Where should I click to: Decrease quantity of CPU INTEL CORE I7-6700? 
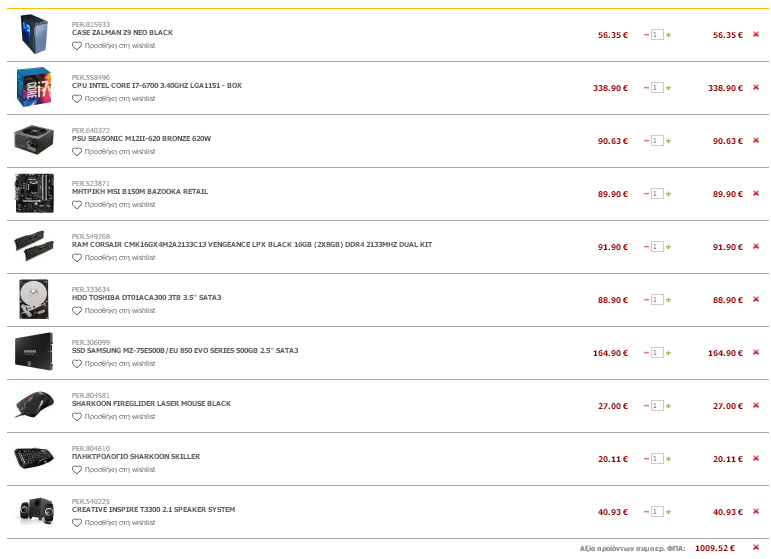(646, 88)
